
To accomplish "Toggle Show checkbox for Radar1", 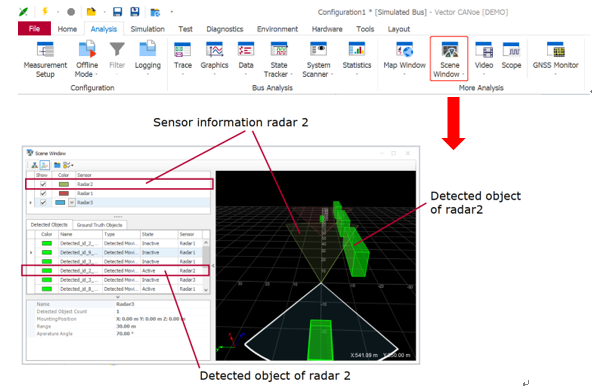I will pos(43,193).
